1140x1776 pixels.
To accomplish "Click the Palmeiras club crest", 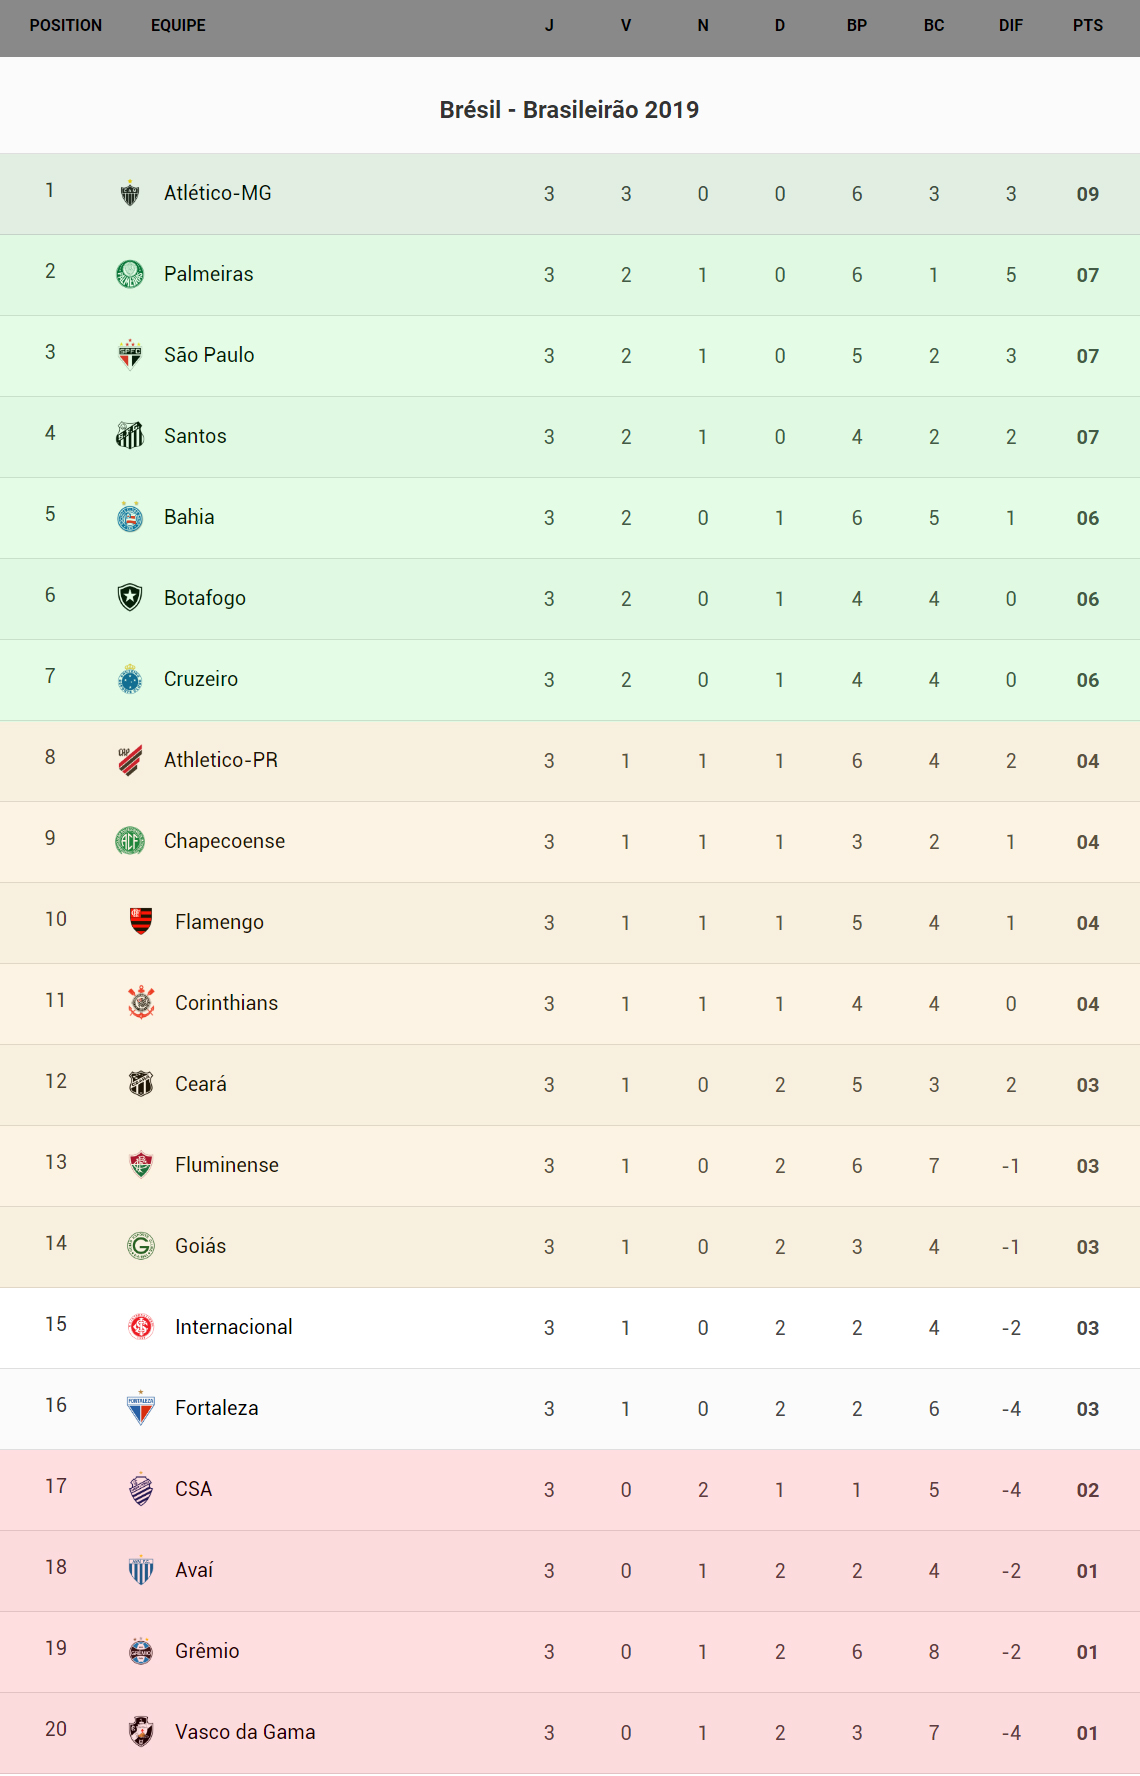I will (x=130, y=274).
